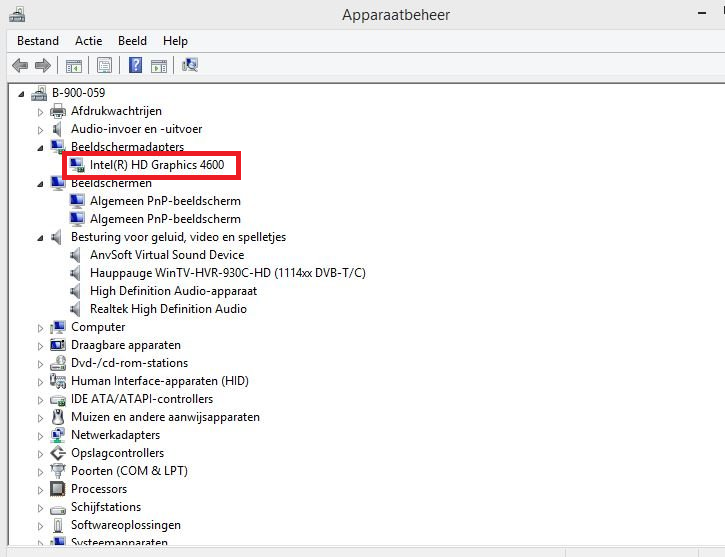This screenshot has height=557, width=725.
Task: Click the disc drive icon beside Dvd-/cd-rom-stations
Action: click(x=58, y=363)
